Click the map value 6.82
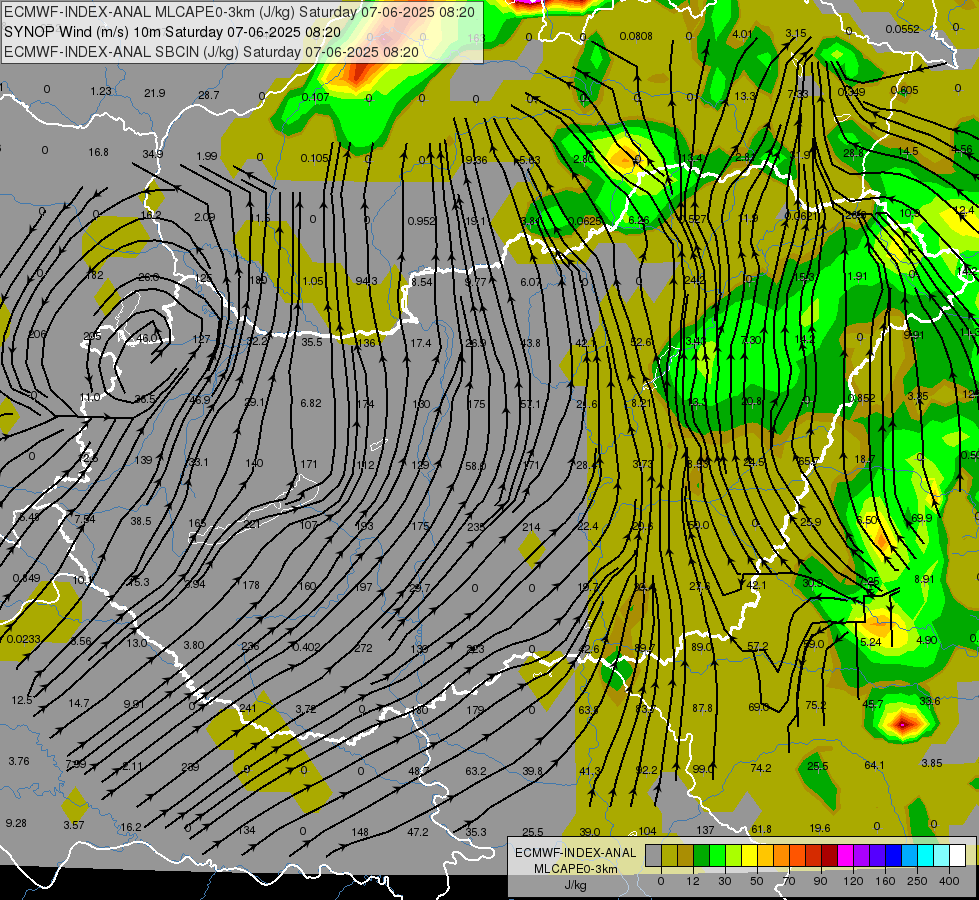This screenshot has width=979, height=900. pos(310,403)
